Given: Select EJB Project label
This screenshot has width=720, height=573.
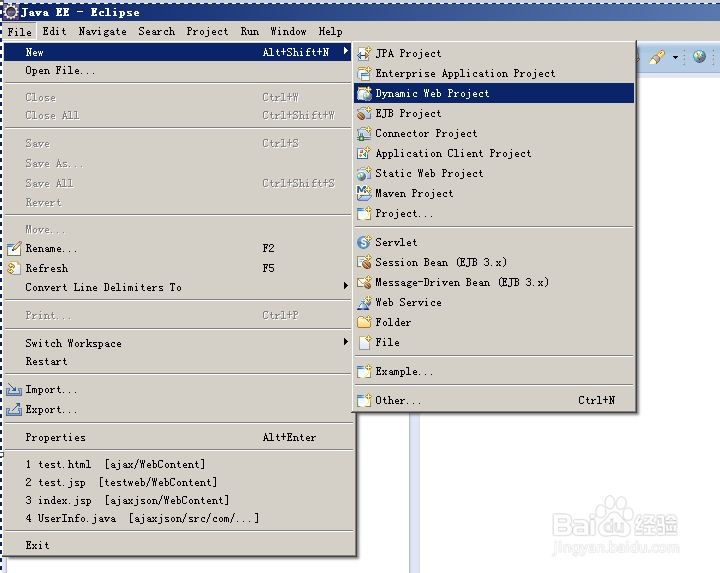Looking at the screenshot, I should click(x=408, y=114).
